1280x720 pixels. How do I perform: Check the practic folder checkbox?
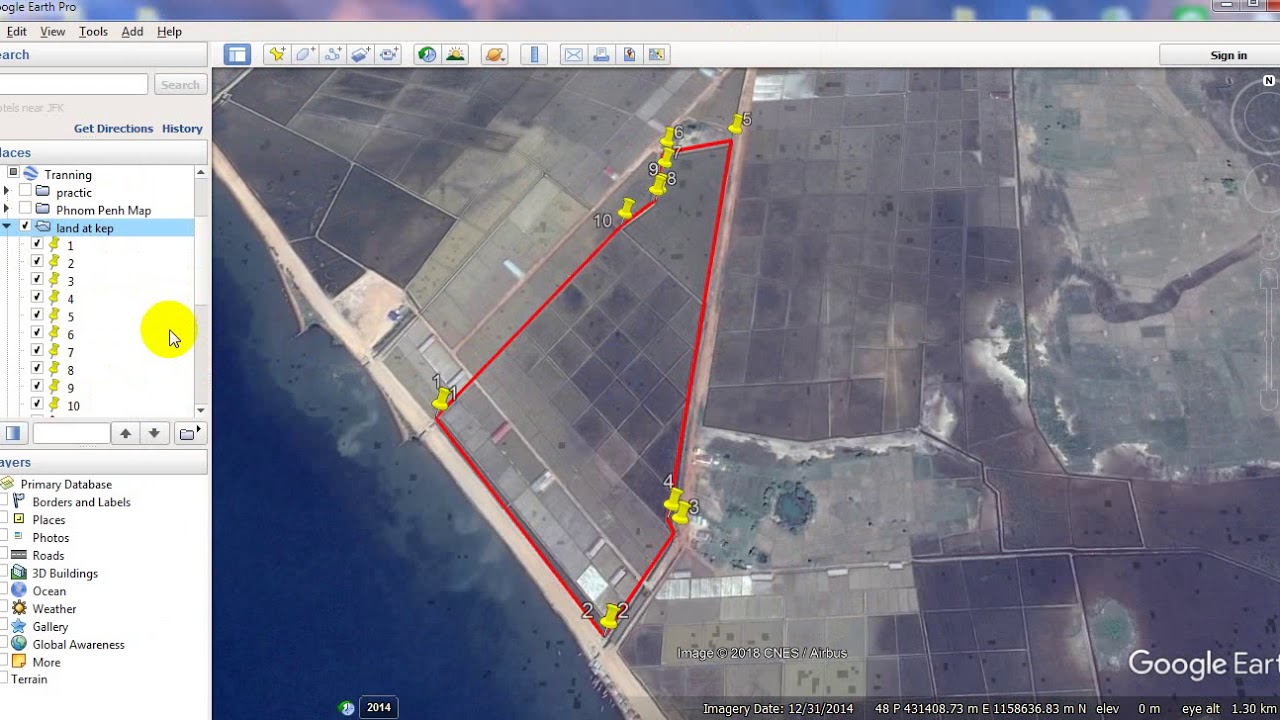(x=26, y=191)
